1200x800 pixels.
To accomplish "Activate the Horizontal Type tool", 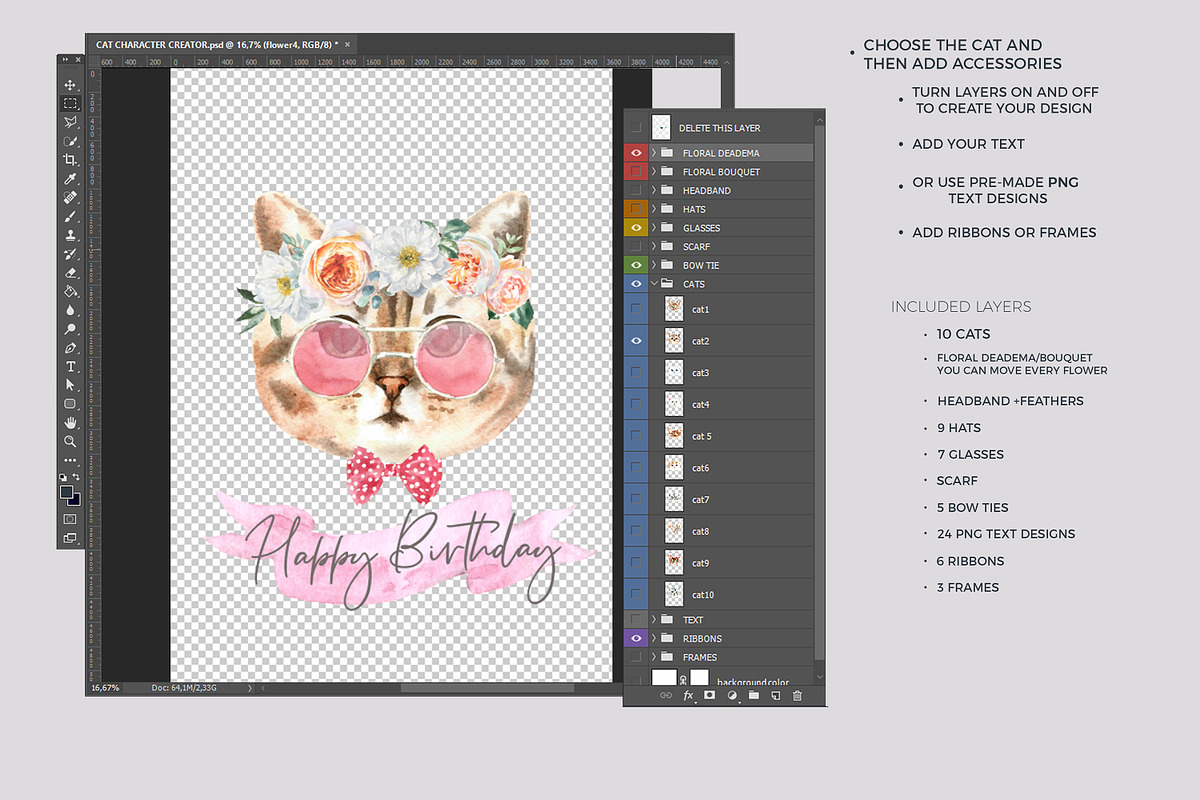I will [70, 366].
